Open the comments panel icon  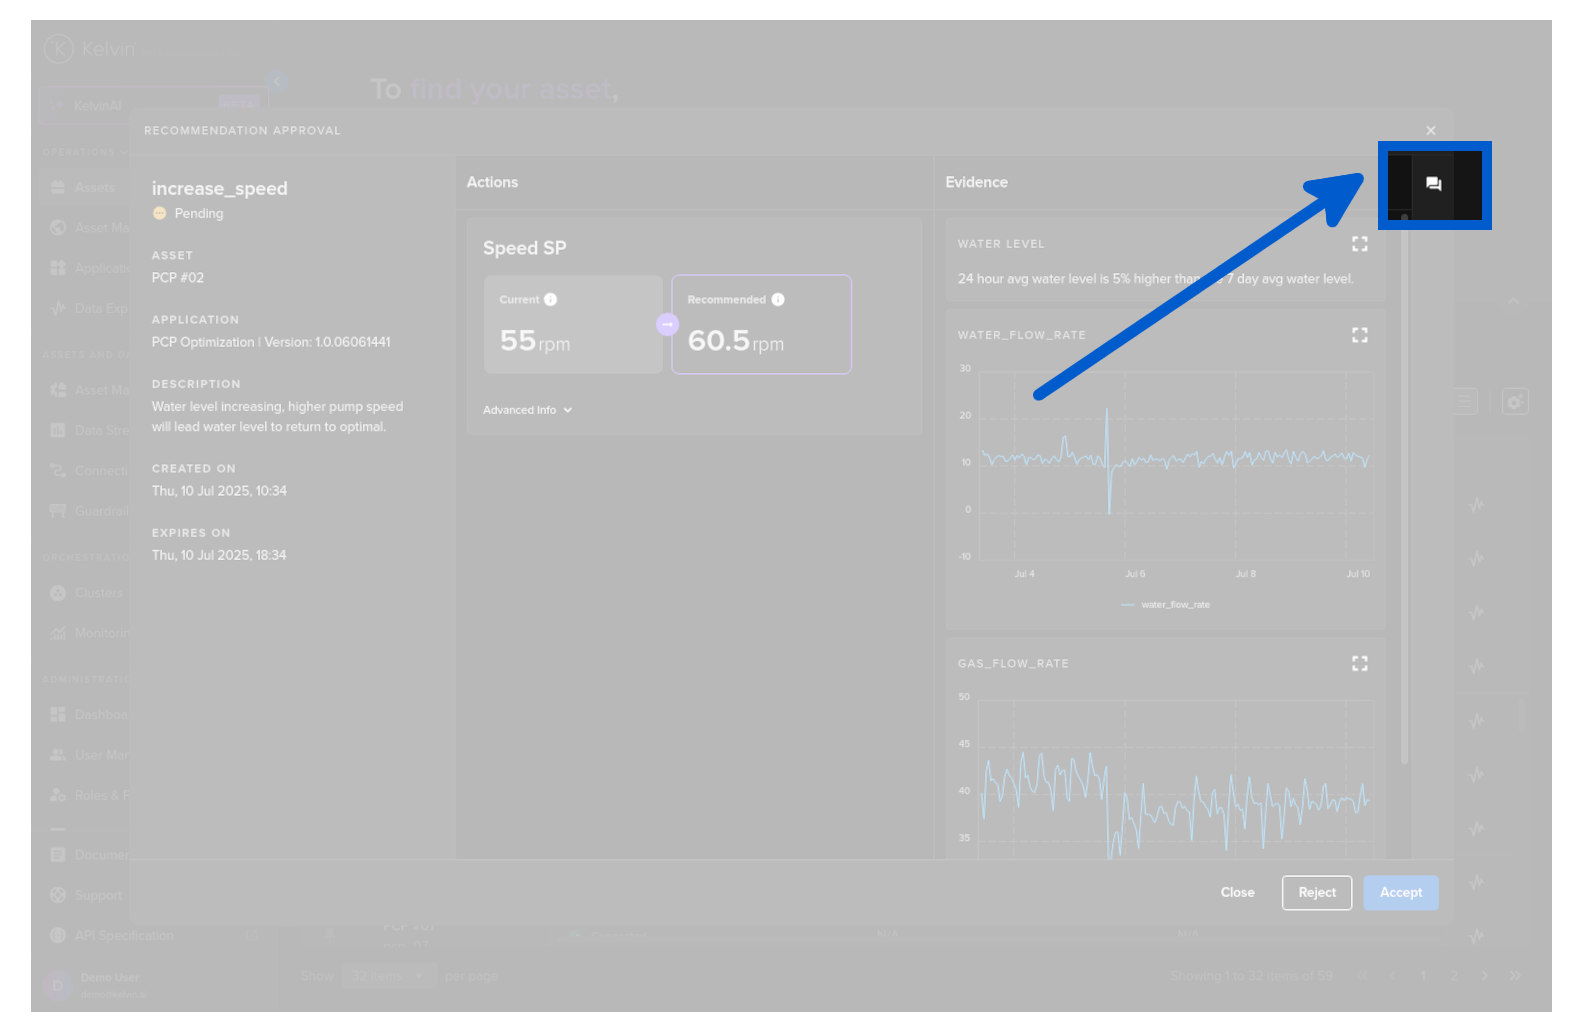click(1433, 184)
